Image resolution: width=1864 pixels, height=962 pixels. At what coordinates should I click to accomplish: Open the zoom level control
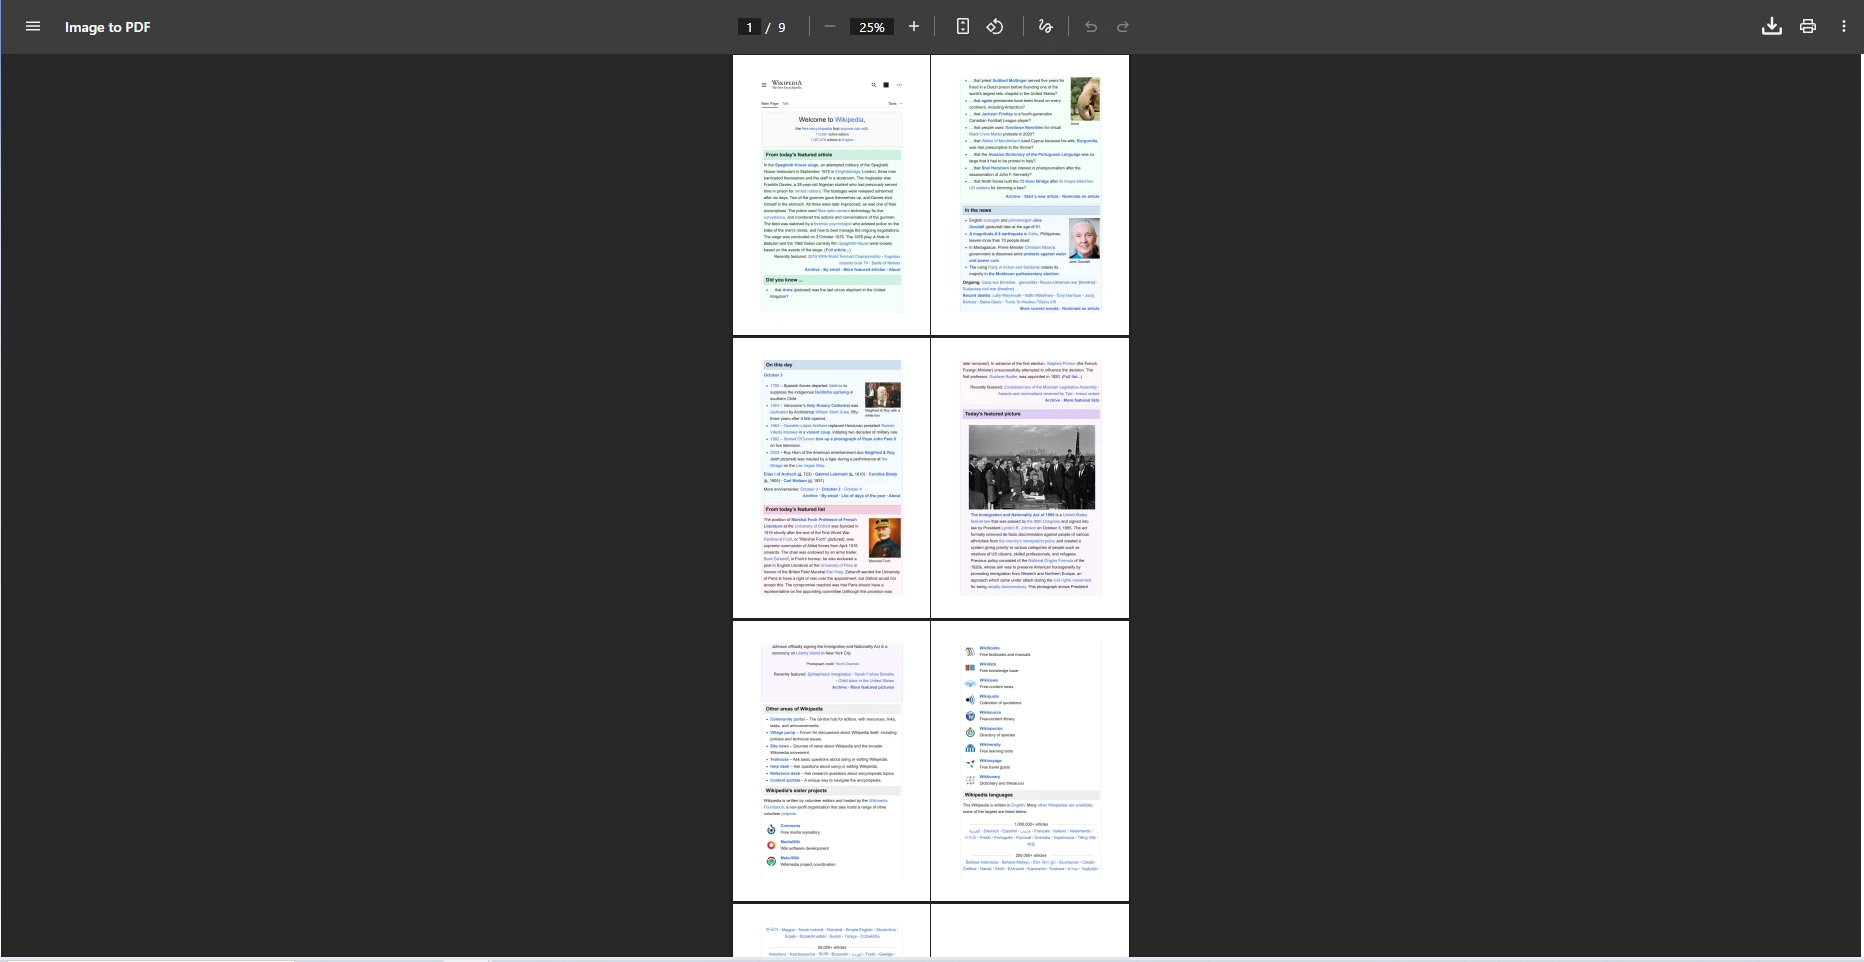pyautogui.click(x=871, y=27)
